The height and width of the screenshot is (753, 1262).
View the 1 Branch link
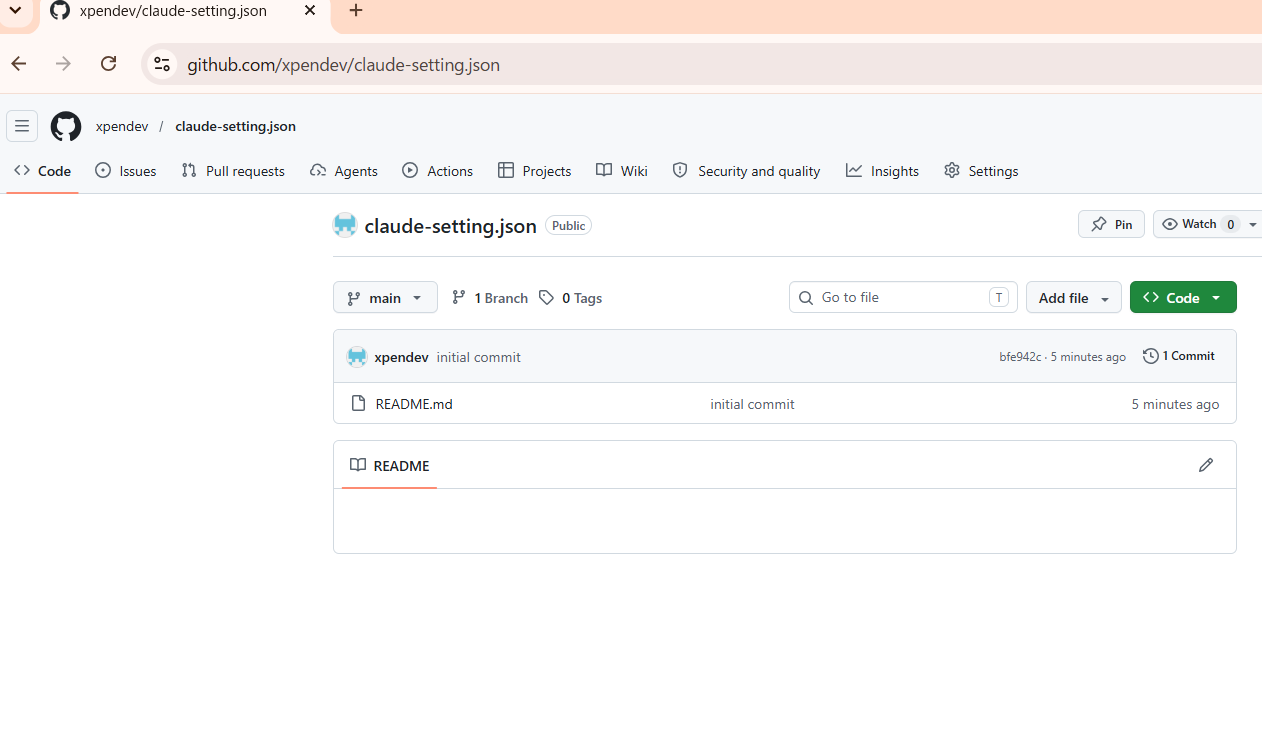490,298
